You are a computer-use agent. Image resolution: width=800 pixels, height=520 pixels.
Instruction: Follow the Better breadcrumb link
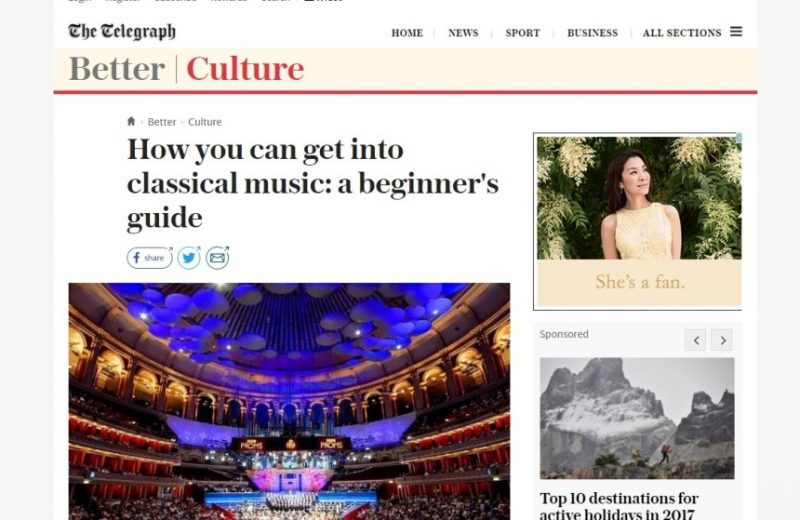tap(162, 122)
